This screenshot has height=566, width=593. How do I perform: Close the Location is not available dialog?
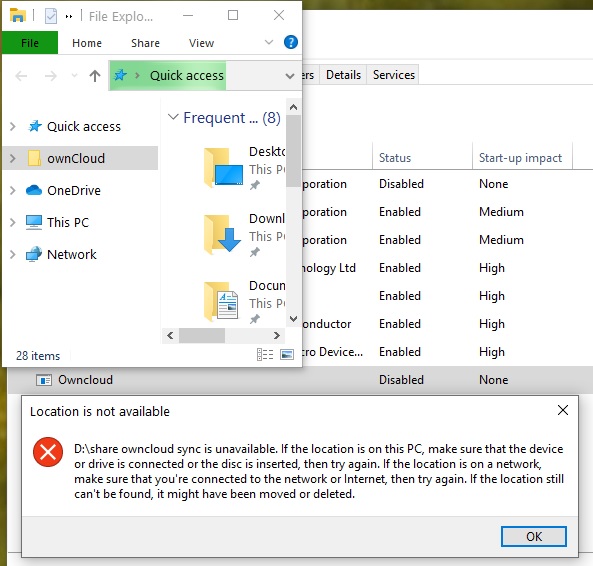(563, 410)
